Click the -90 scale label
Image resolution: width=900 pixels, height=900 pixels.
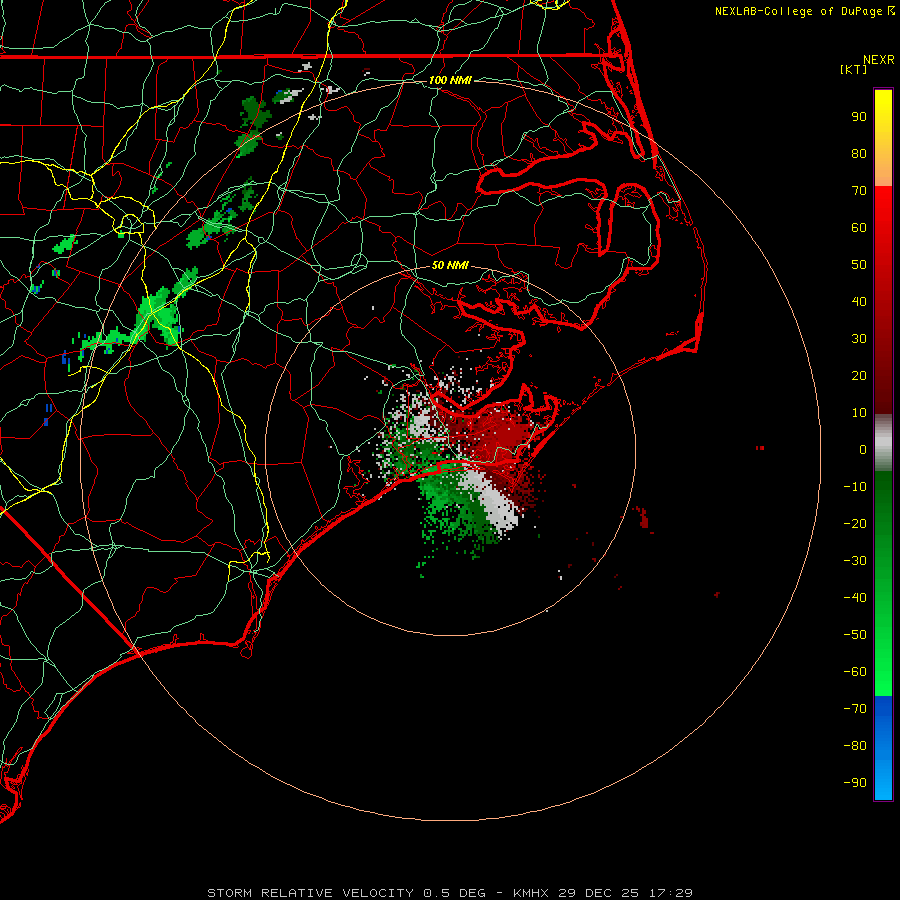click(x=855, y=783)
